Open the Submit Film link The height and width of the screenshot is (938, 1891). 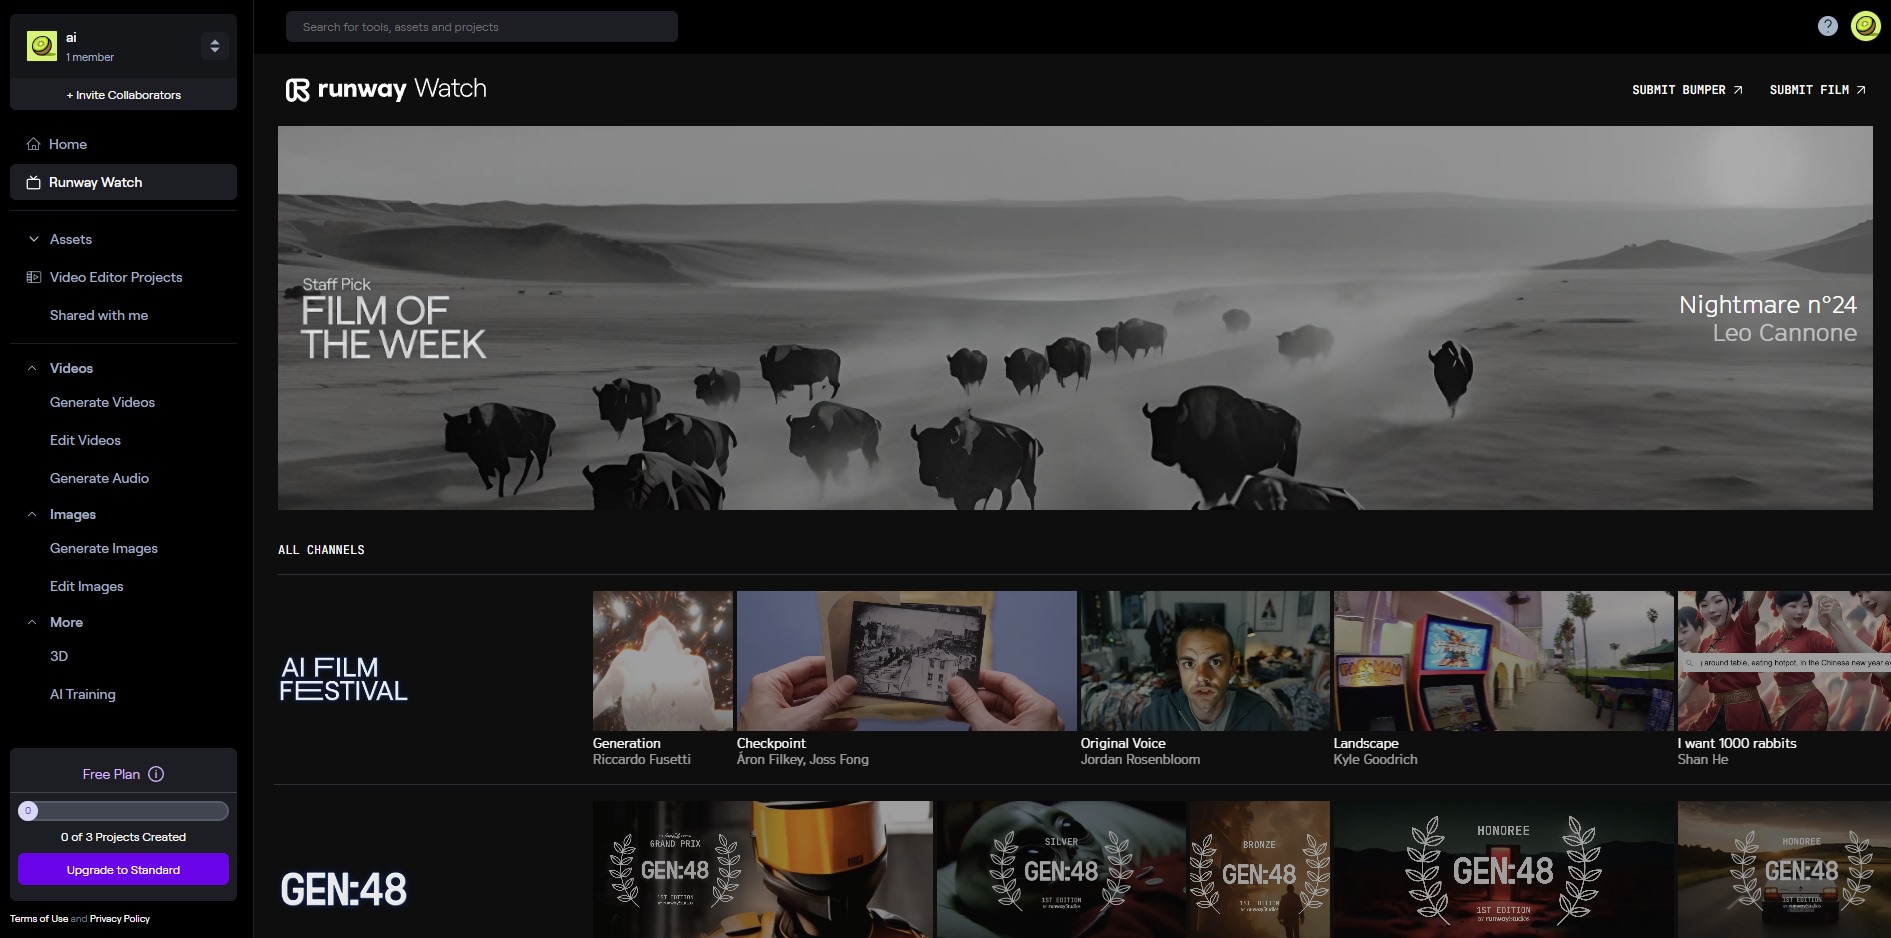click(x=1817, y=90)
